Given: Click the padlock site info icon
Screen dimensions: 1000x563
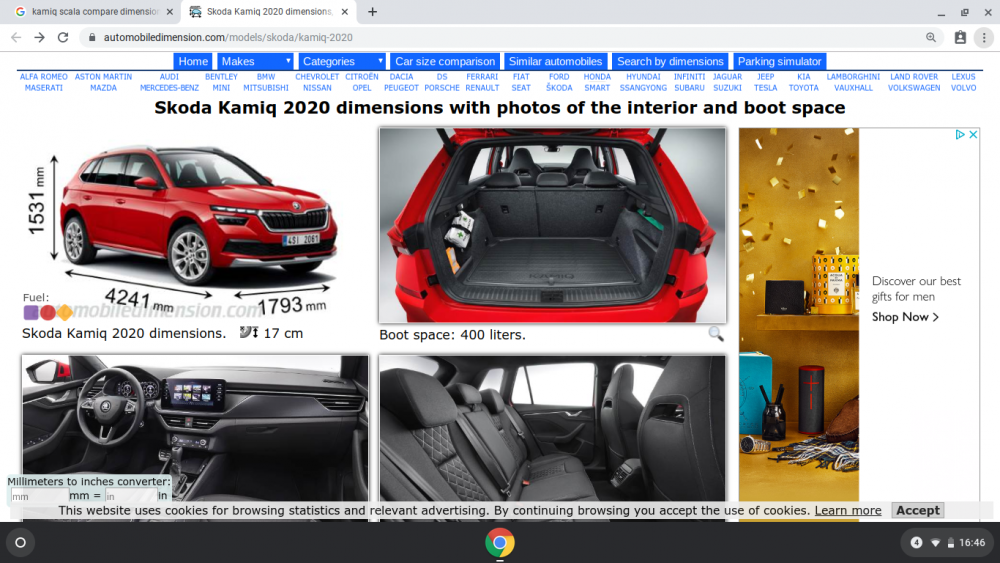Looking at the screenshot, I should point(92,38).
